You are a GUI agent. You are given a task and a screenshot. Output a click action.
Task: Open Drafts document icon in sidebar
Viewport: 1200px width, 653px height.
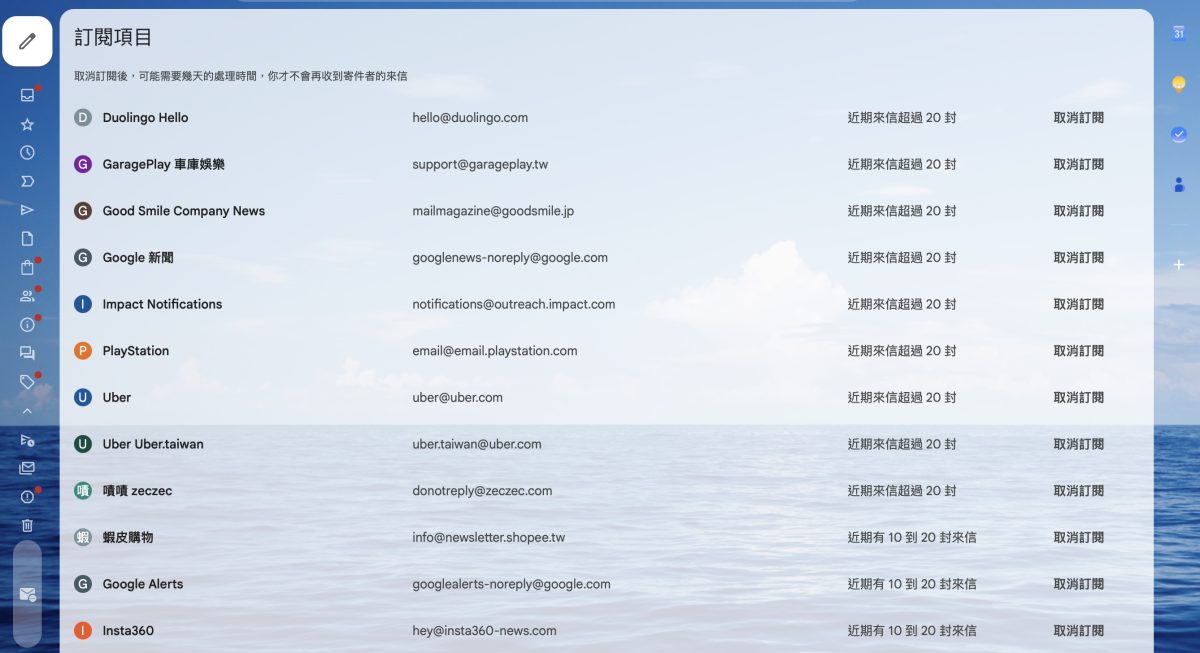27,238
